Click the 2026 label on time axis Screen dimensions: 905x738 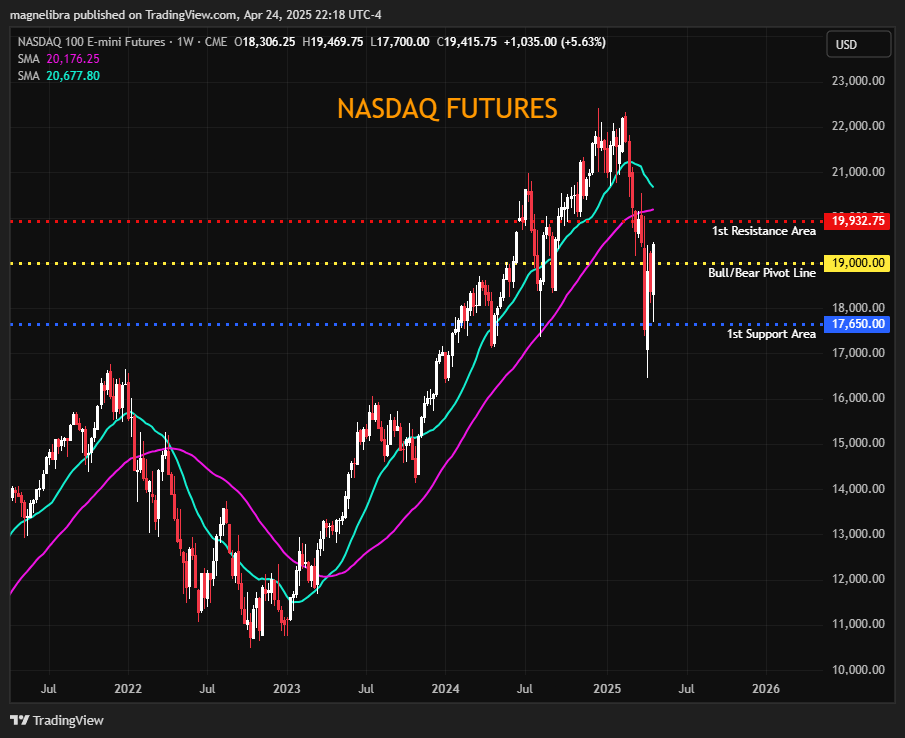click(x=766, y=688)
